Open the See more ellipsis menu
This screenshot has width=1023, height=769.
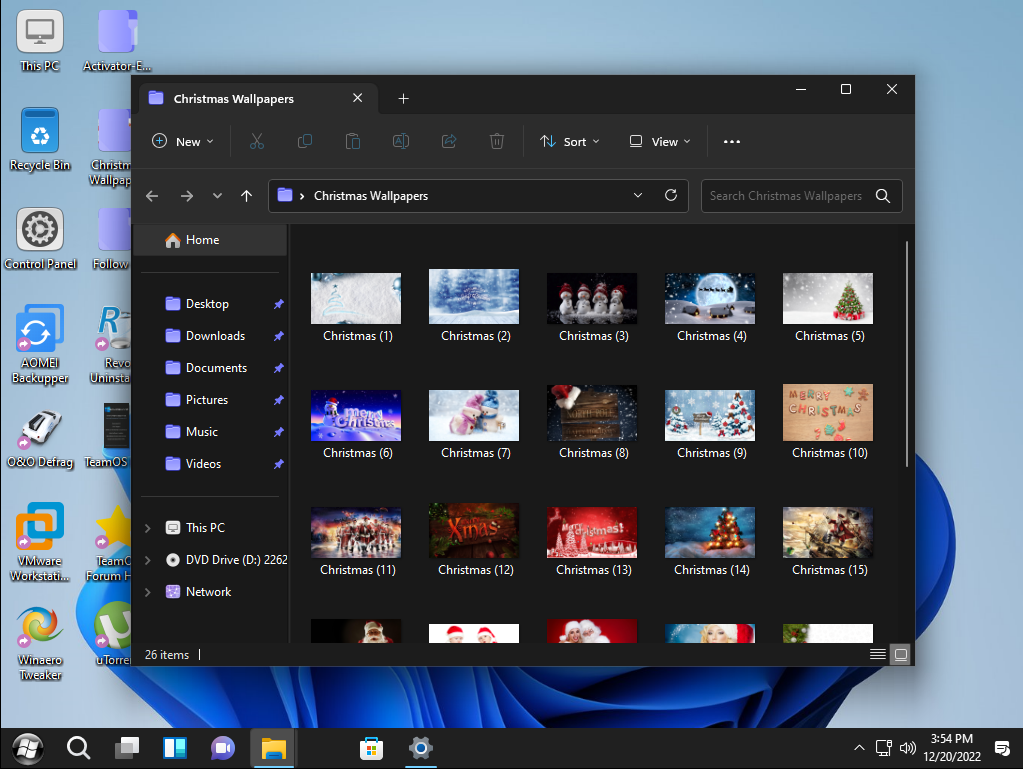[732, 142]
